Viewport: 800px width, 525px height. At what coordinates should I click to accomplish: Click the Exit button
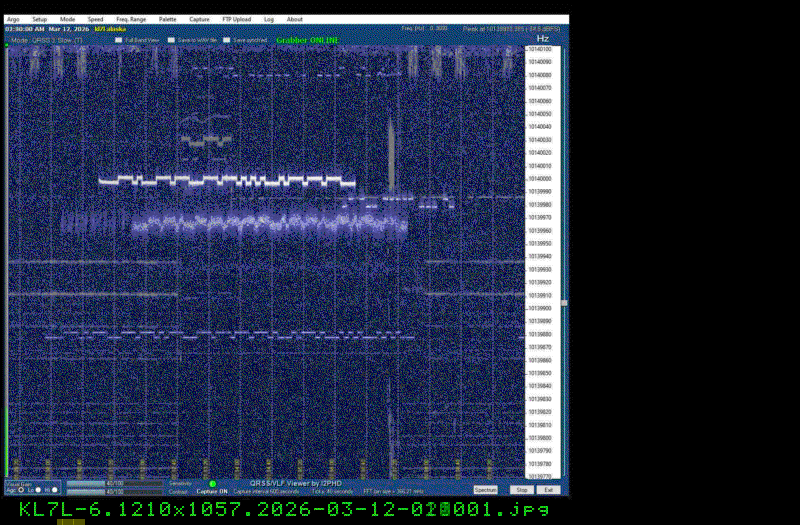[x=548, y=490]
